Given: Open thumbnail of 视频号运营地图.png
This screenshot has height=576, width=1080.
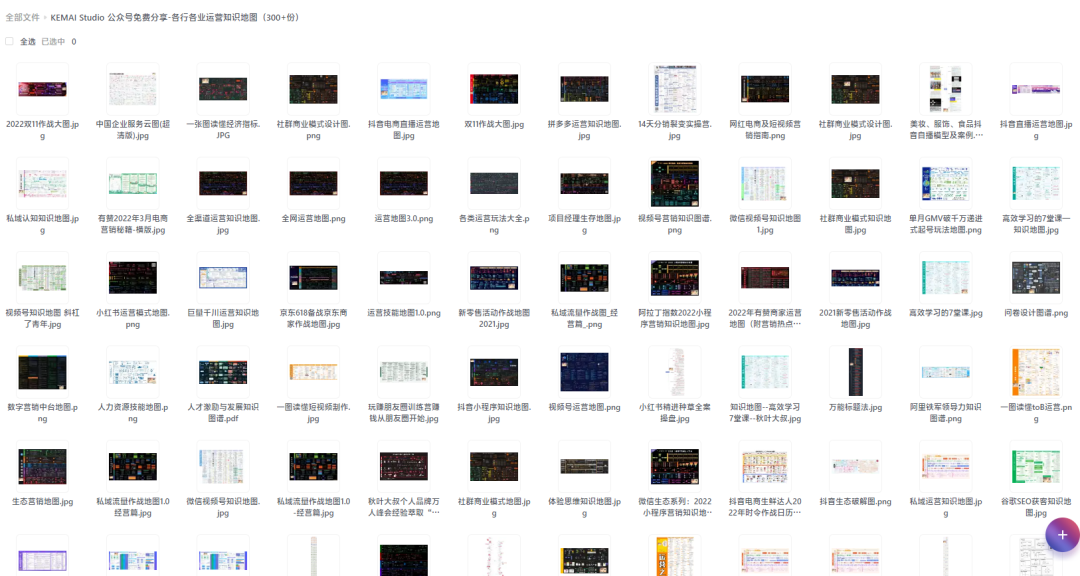Looking at the screenshot, I should (x=584, y=372).
